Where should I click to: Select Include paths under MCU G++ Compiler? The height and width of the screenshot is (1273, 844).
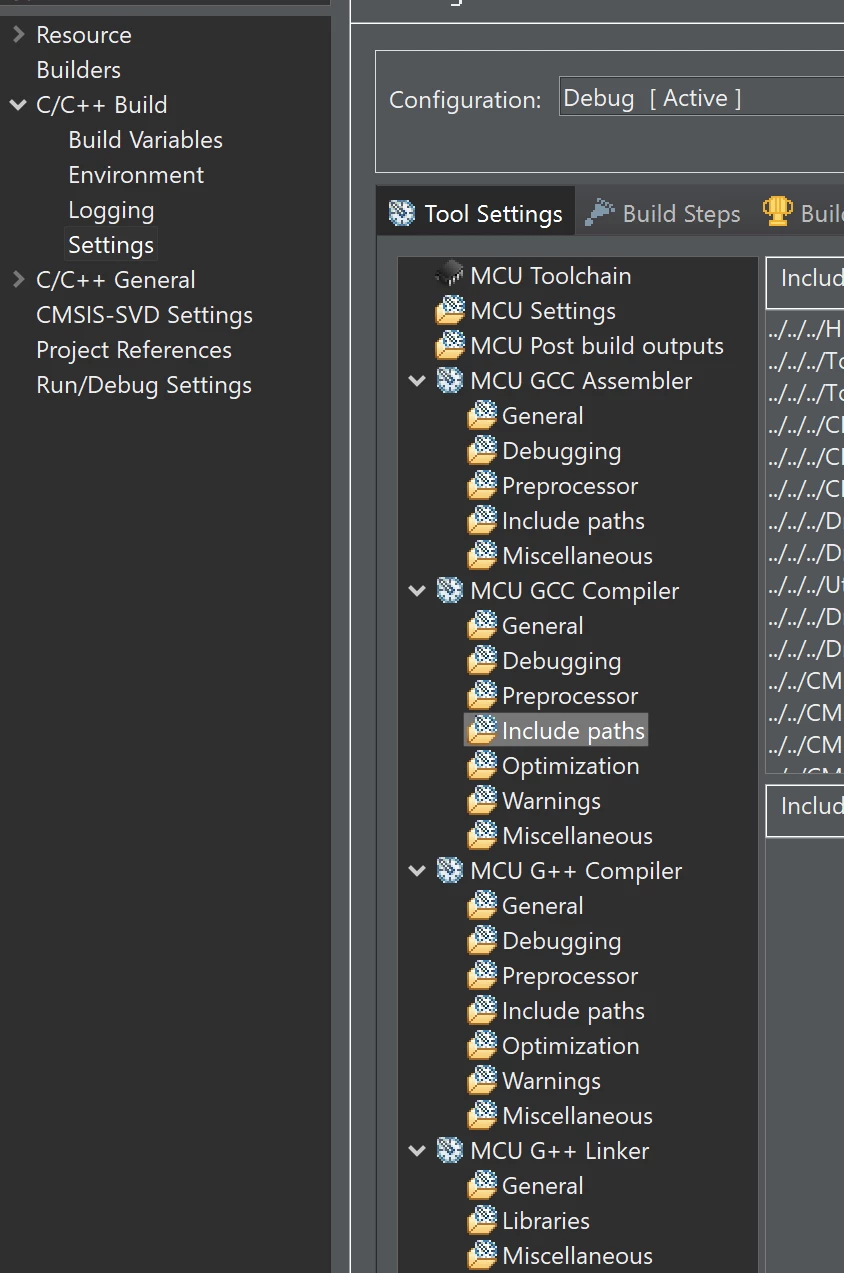(573, 1011)
